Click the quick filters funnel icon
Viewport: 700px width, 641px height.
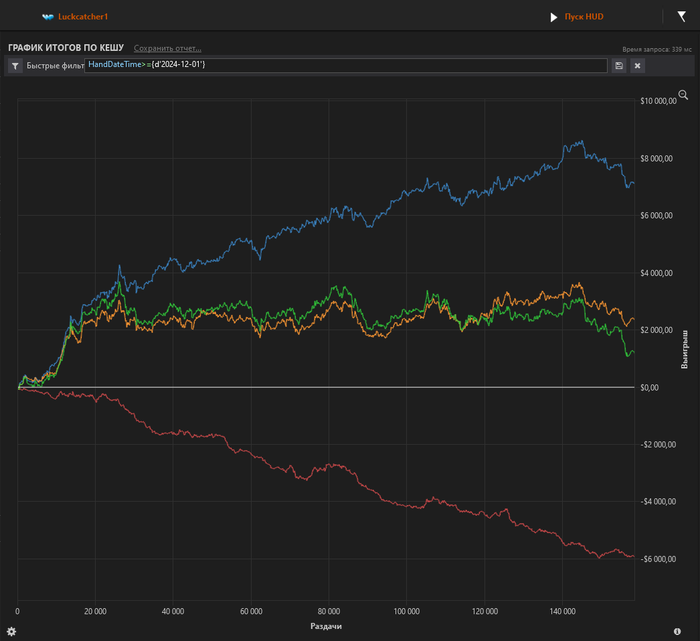coord(15,66)
